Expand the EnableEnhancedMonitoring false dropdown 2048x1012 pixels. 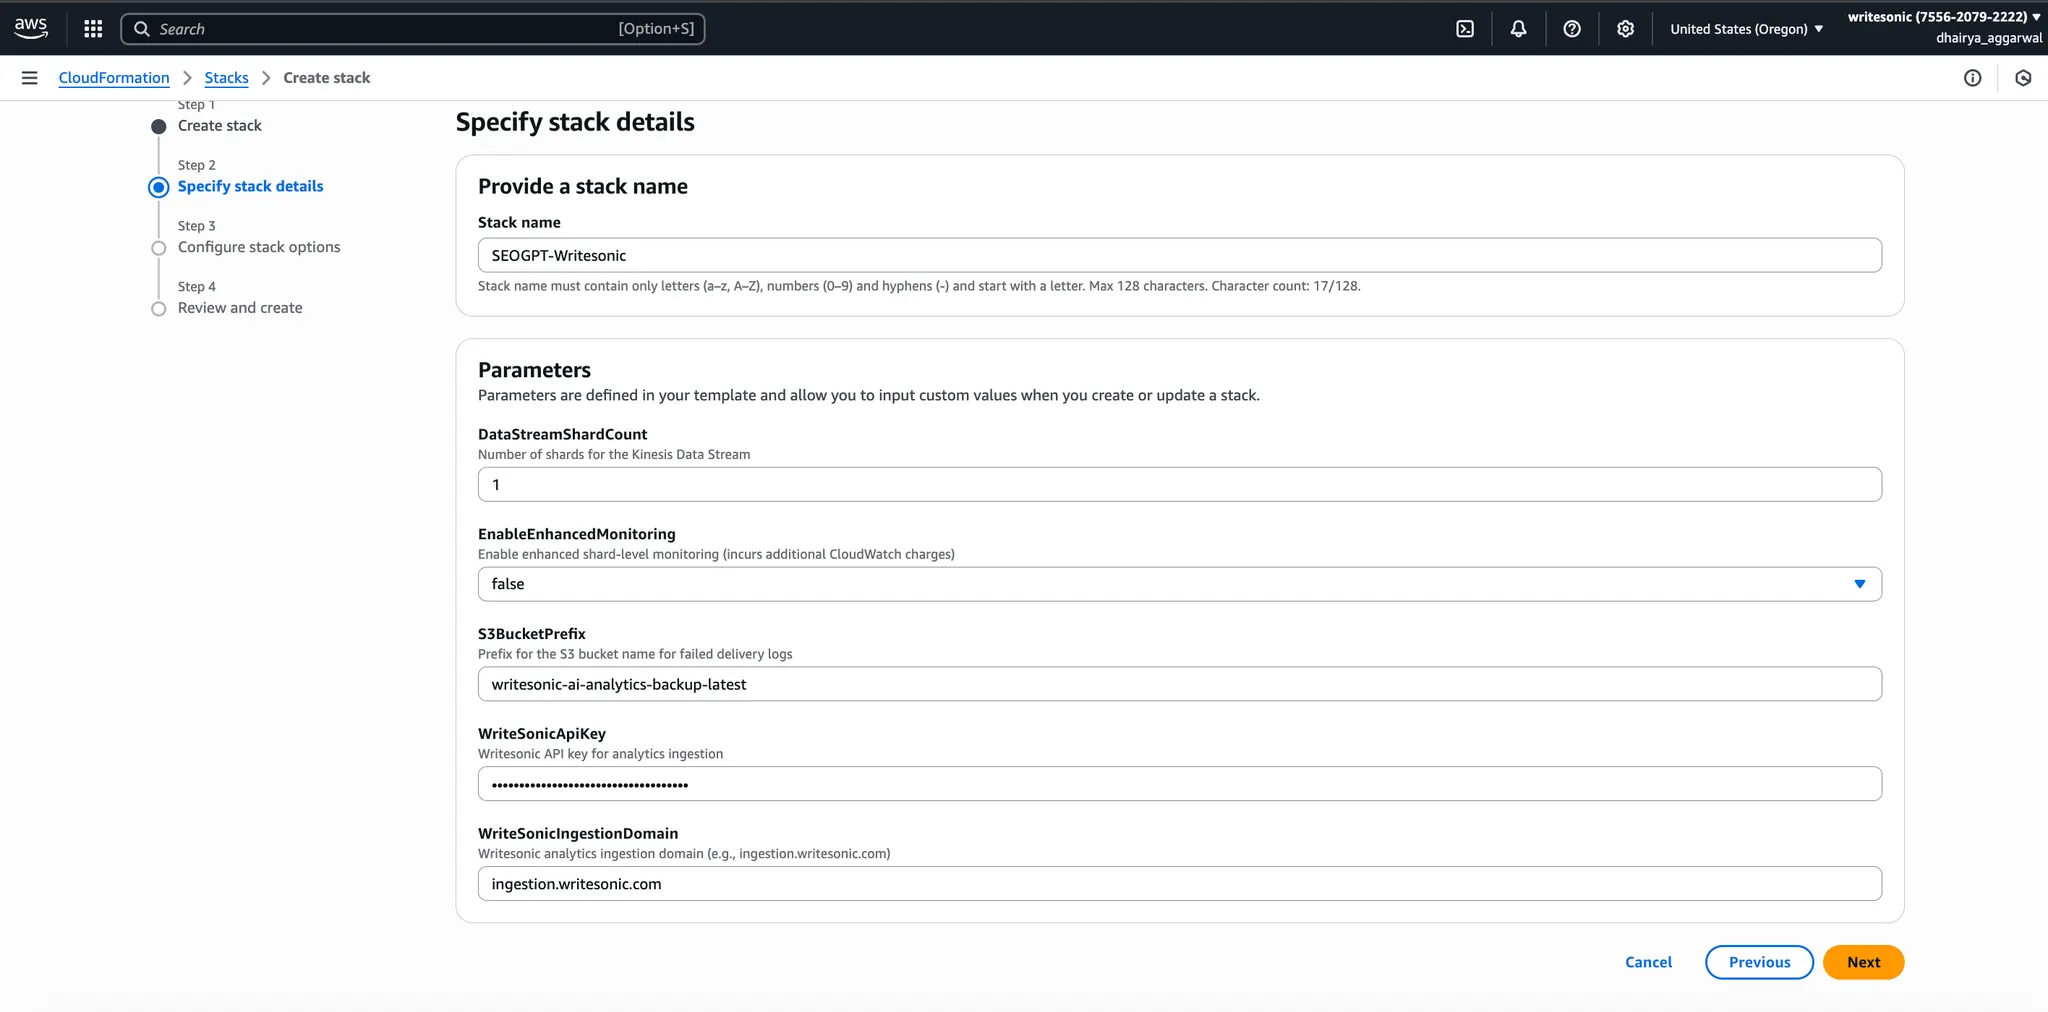click(x=1179, y=584)
